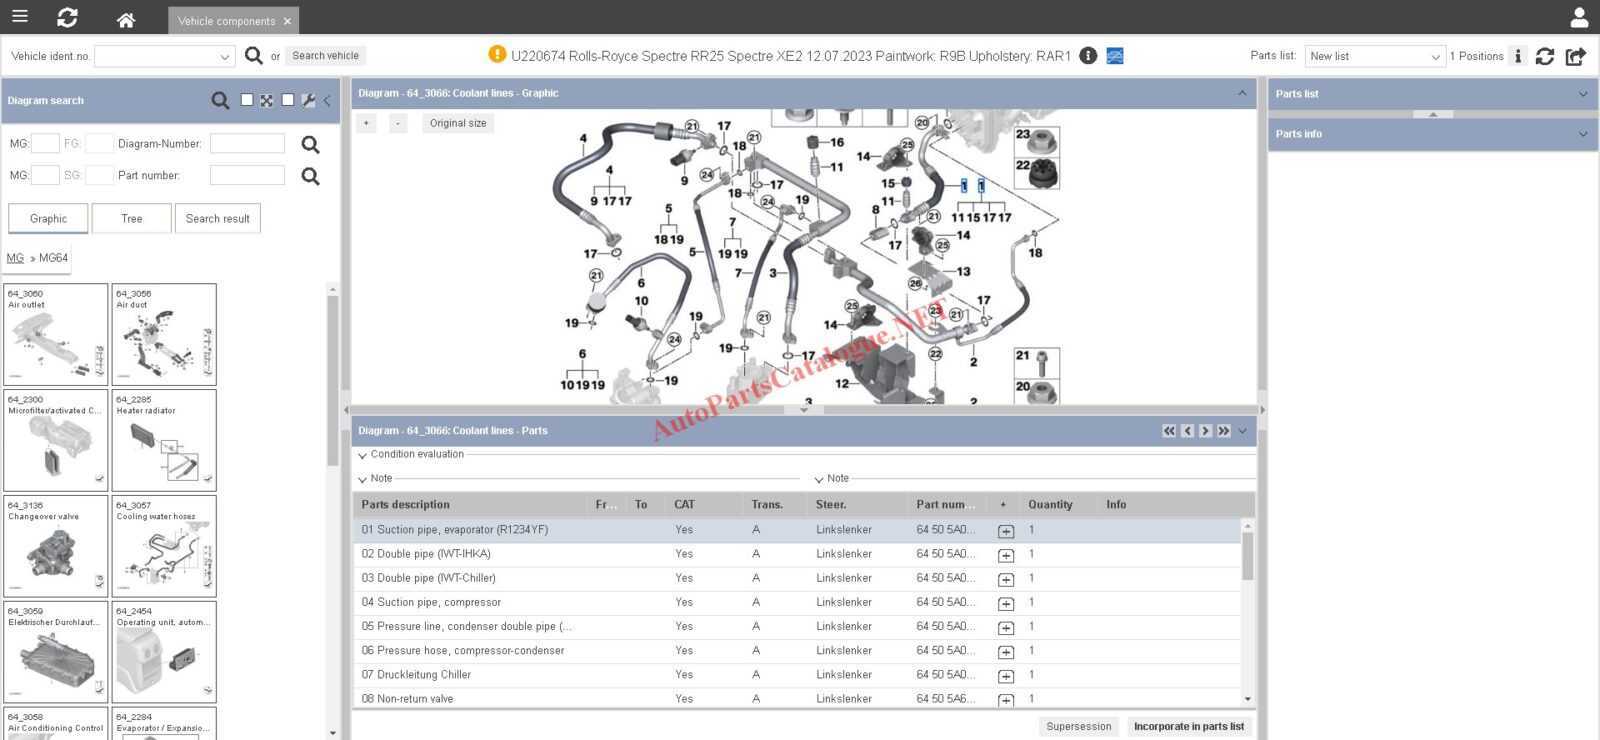This screenshot has width=1600, height=740.
Task: Zoom in the diagram with plus button
Action: [x=366, y=123]
